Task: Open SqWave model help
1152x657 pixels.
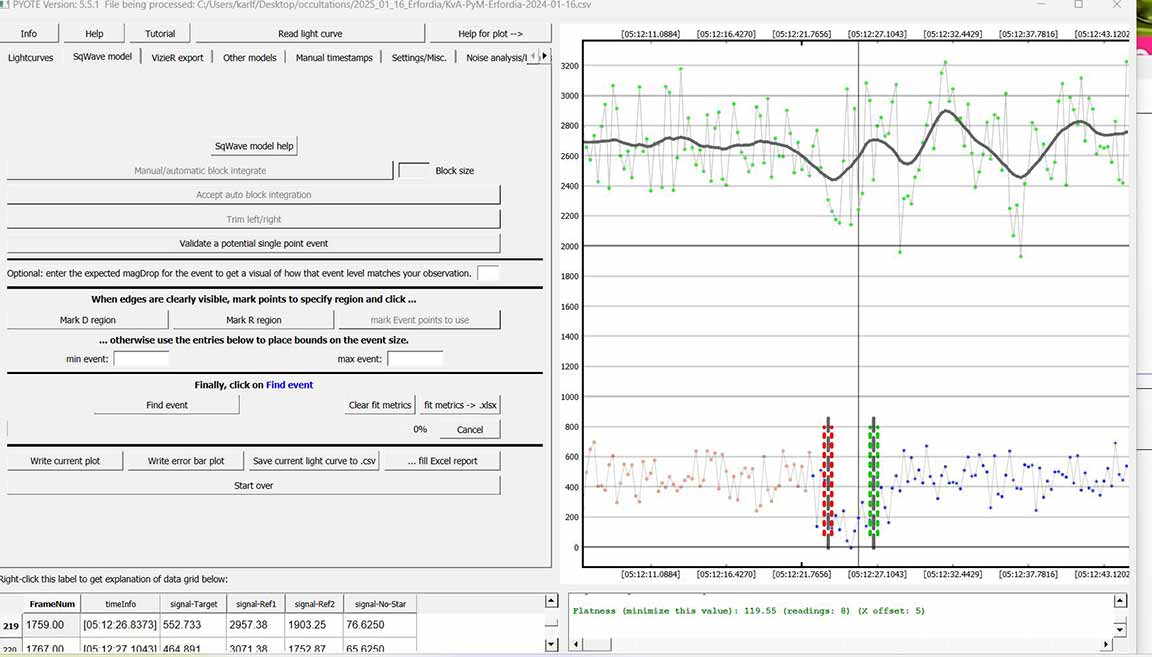Action: 253,146
